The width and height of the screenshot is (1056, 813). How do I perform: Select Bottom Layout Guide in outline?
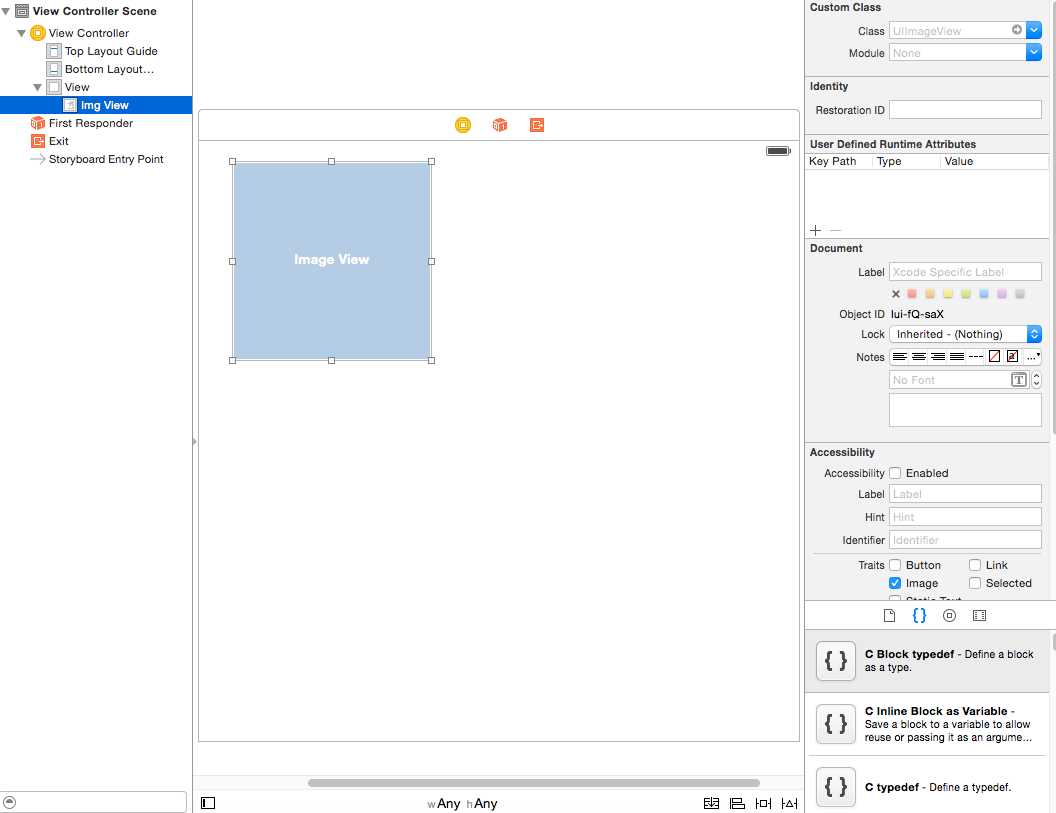click(x=109, y=69)
